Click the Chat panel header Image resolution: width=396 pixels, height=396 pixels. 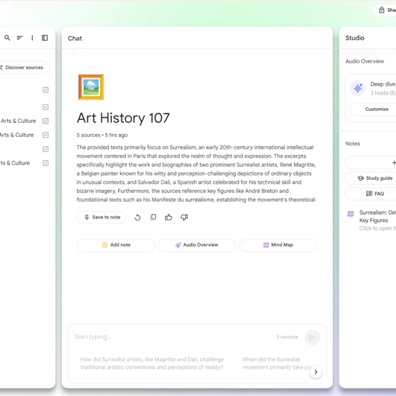coord(75,38)
